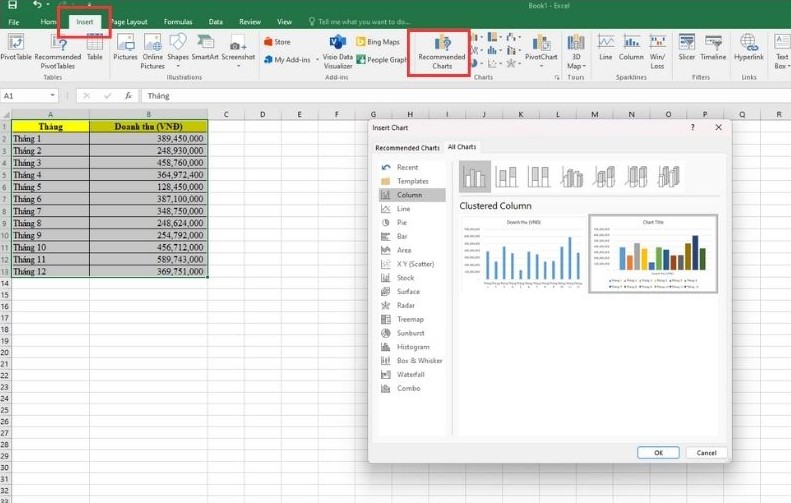
Task: Choose Box & Whisker chart type
Action: coord(418,360)
